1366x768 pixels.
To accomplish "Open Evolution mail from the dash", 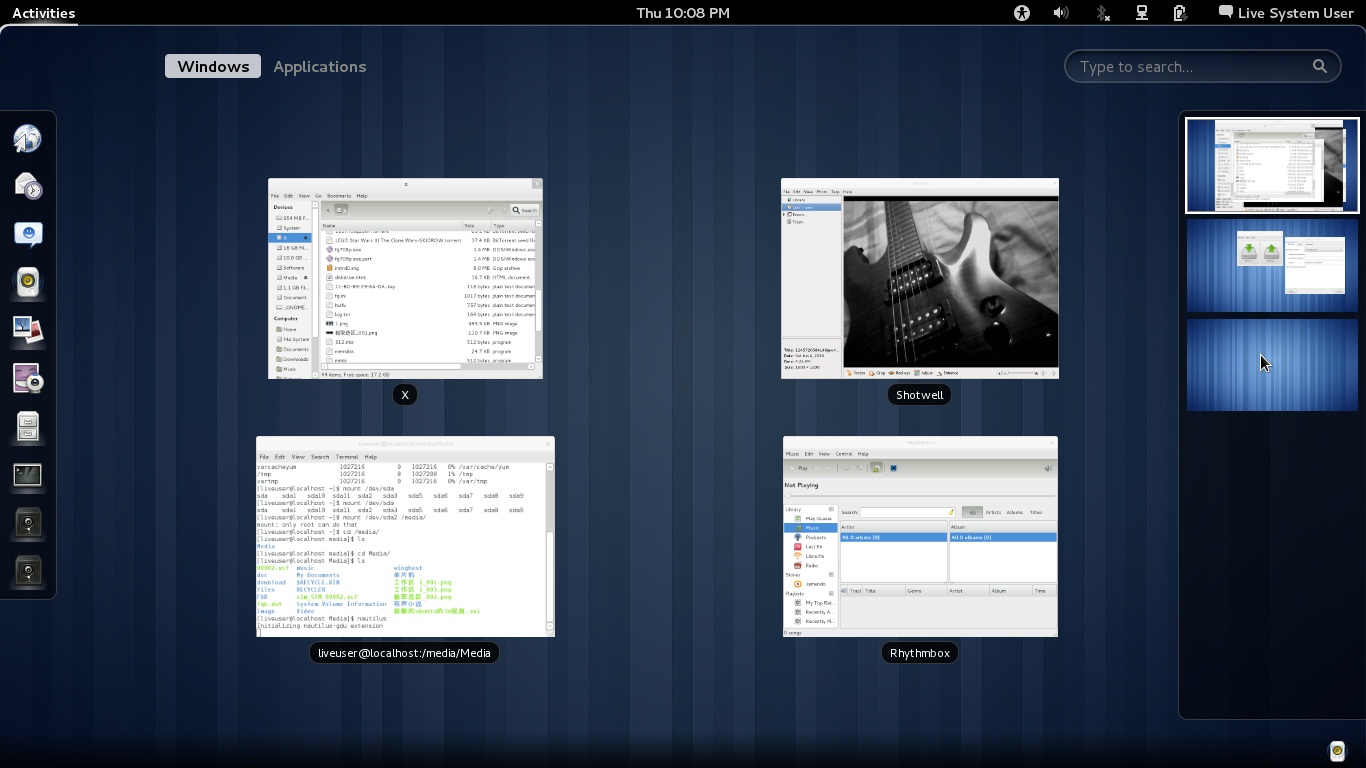I will tap(28, 186).
